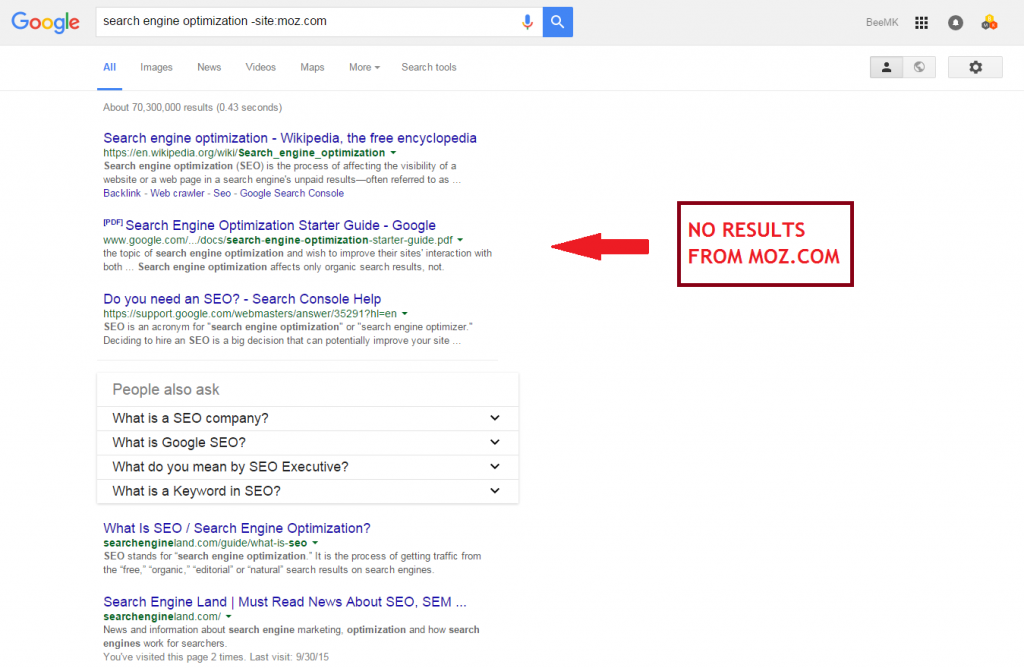Open the Backlink sitelink

point(122,193)
